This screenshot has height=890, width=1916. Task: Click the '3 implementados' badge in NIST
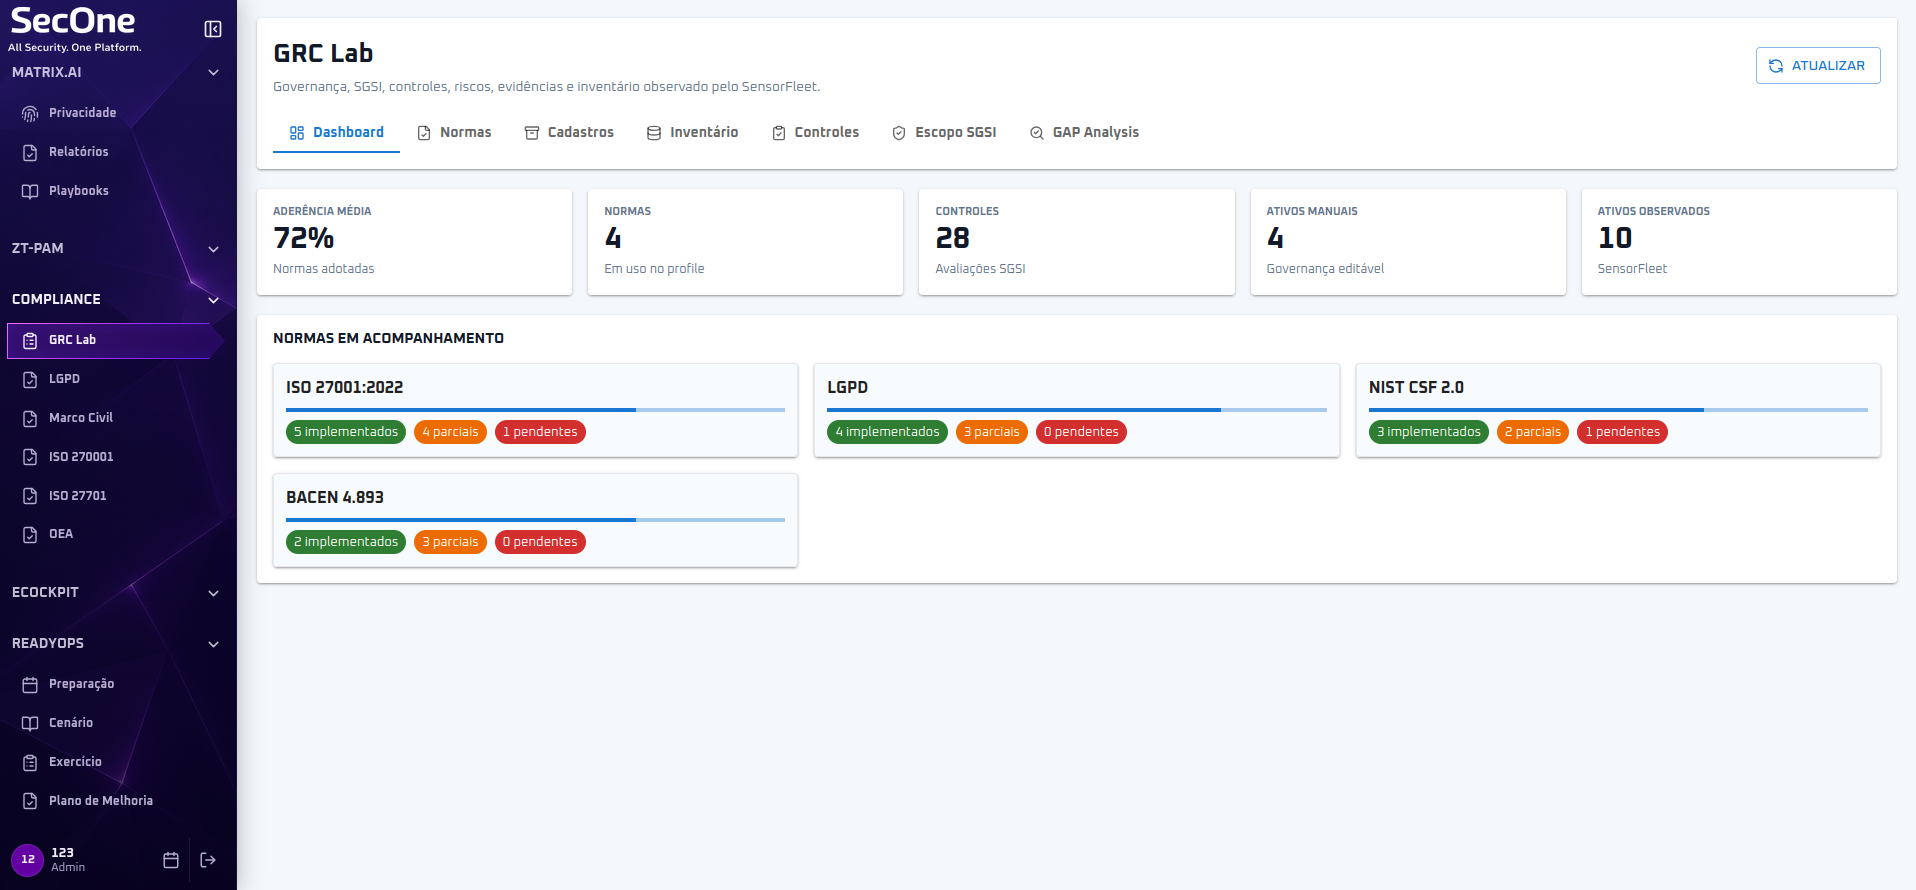(x=1429, y=432)
